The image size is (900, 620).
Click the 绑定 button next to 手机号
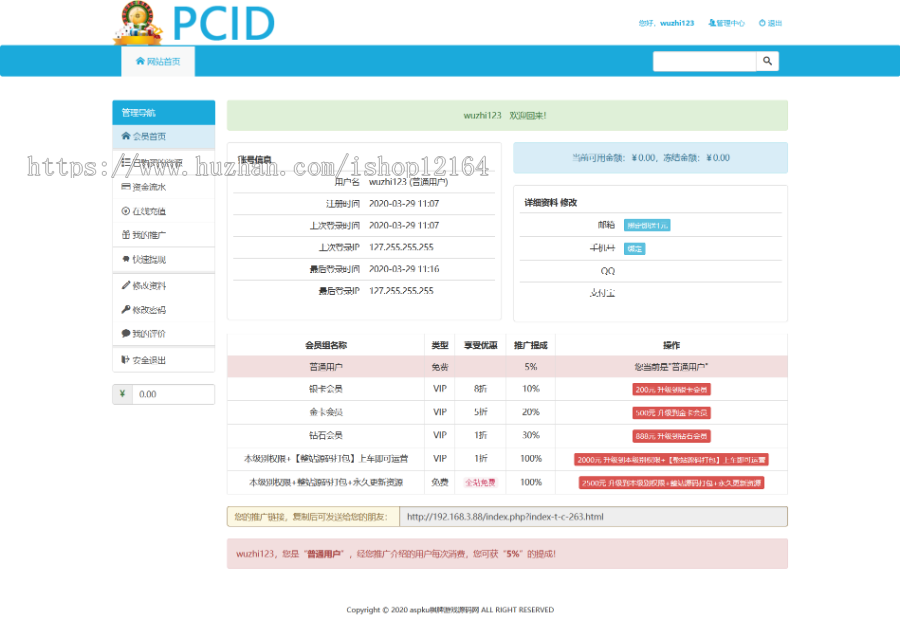pyautogui.click(x=634, y=249)
